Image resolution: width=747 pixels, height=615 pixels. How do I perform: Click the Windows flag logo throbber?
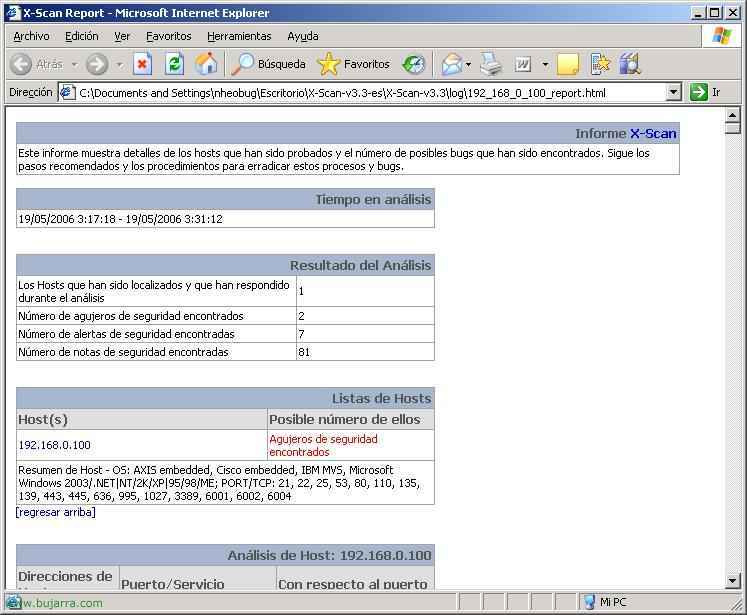click(x=722, y=36)
